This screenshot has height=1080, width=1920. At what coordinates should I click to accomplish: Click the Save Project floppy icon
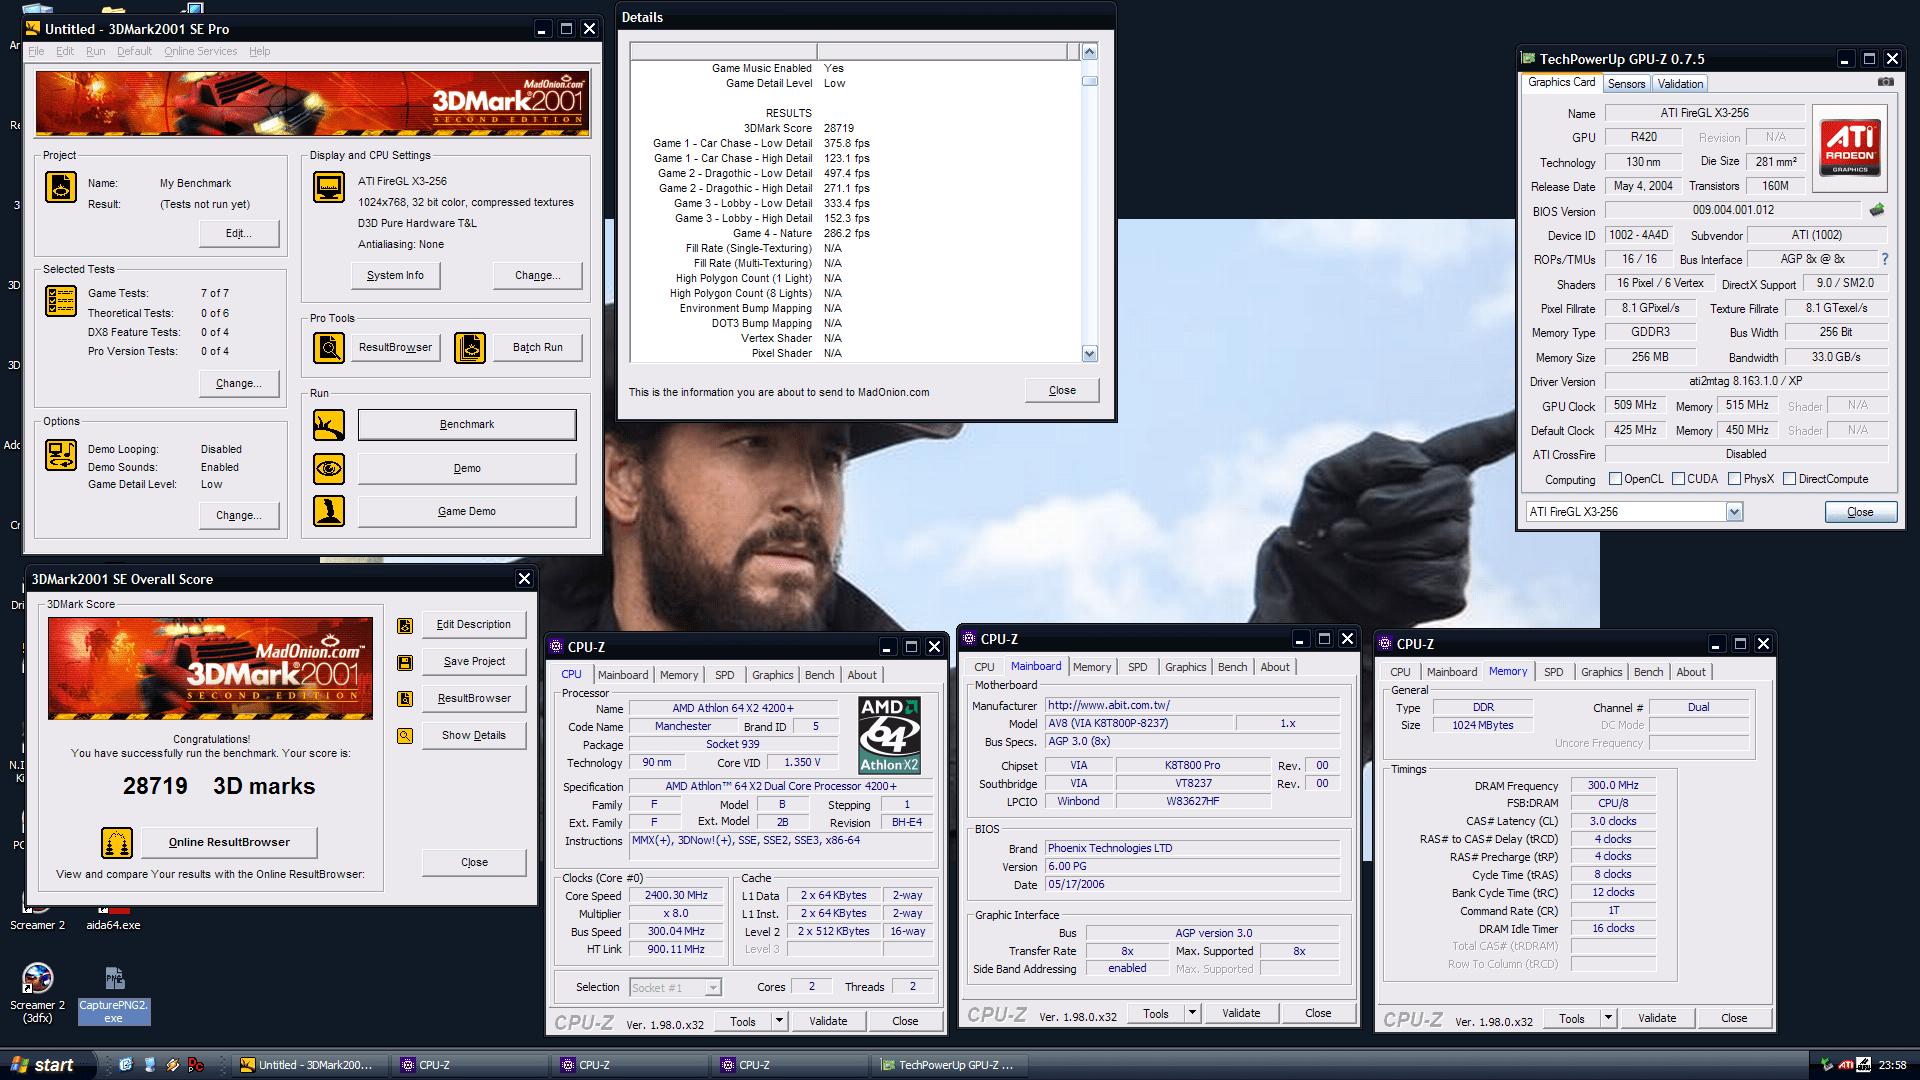click(x=405, y=662)
